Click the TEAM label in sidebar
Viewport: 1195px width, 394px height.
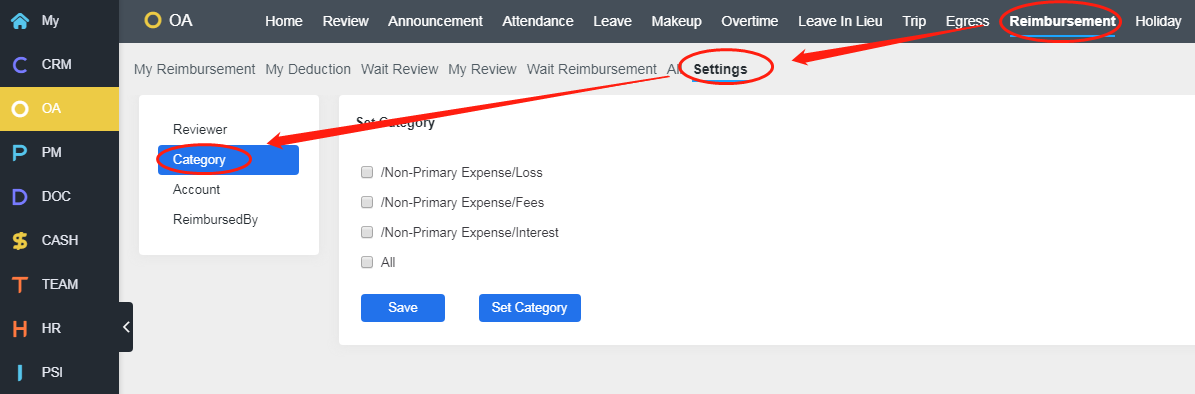click(x=59, y=285)
